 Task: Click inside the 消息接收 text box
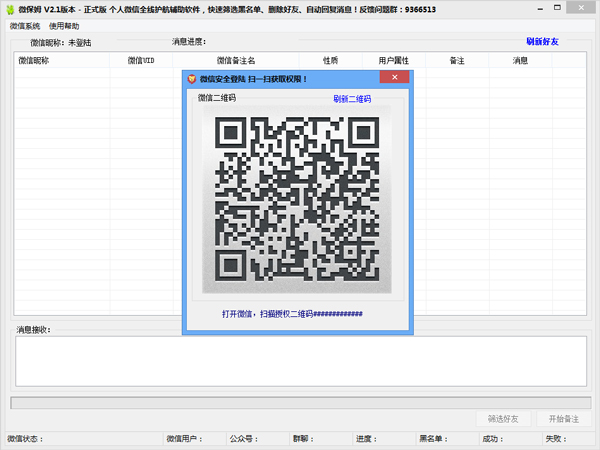point(300,360)
